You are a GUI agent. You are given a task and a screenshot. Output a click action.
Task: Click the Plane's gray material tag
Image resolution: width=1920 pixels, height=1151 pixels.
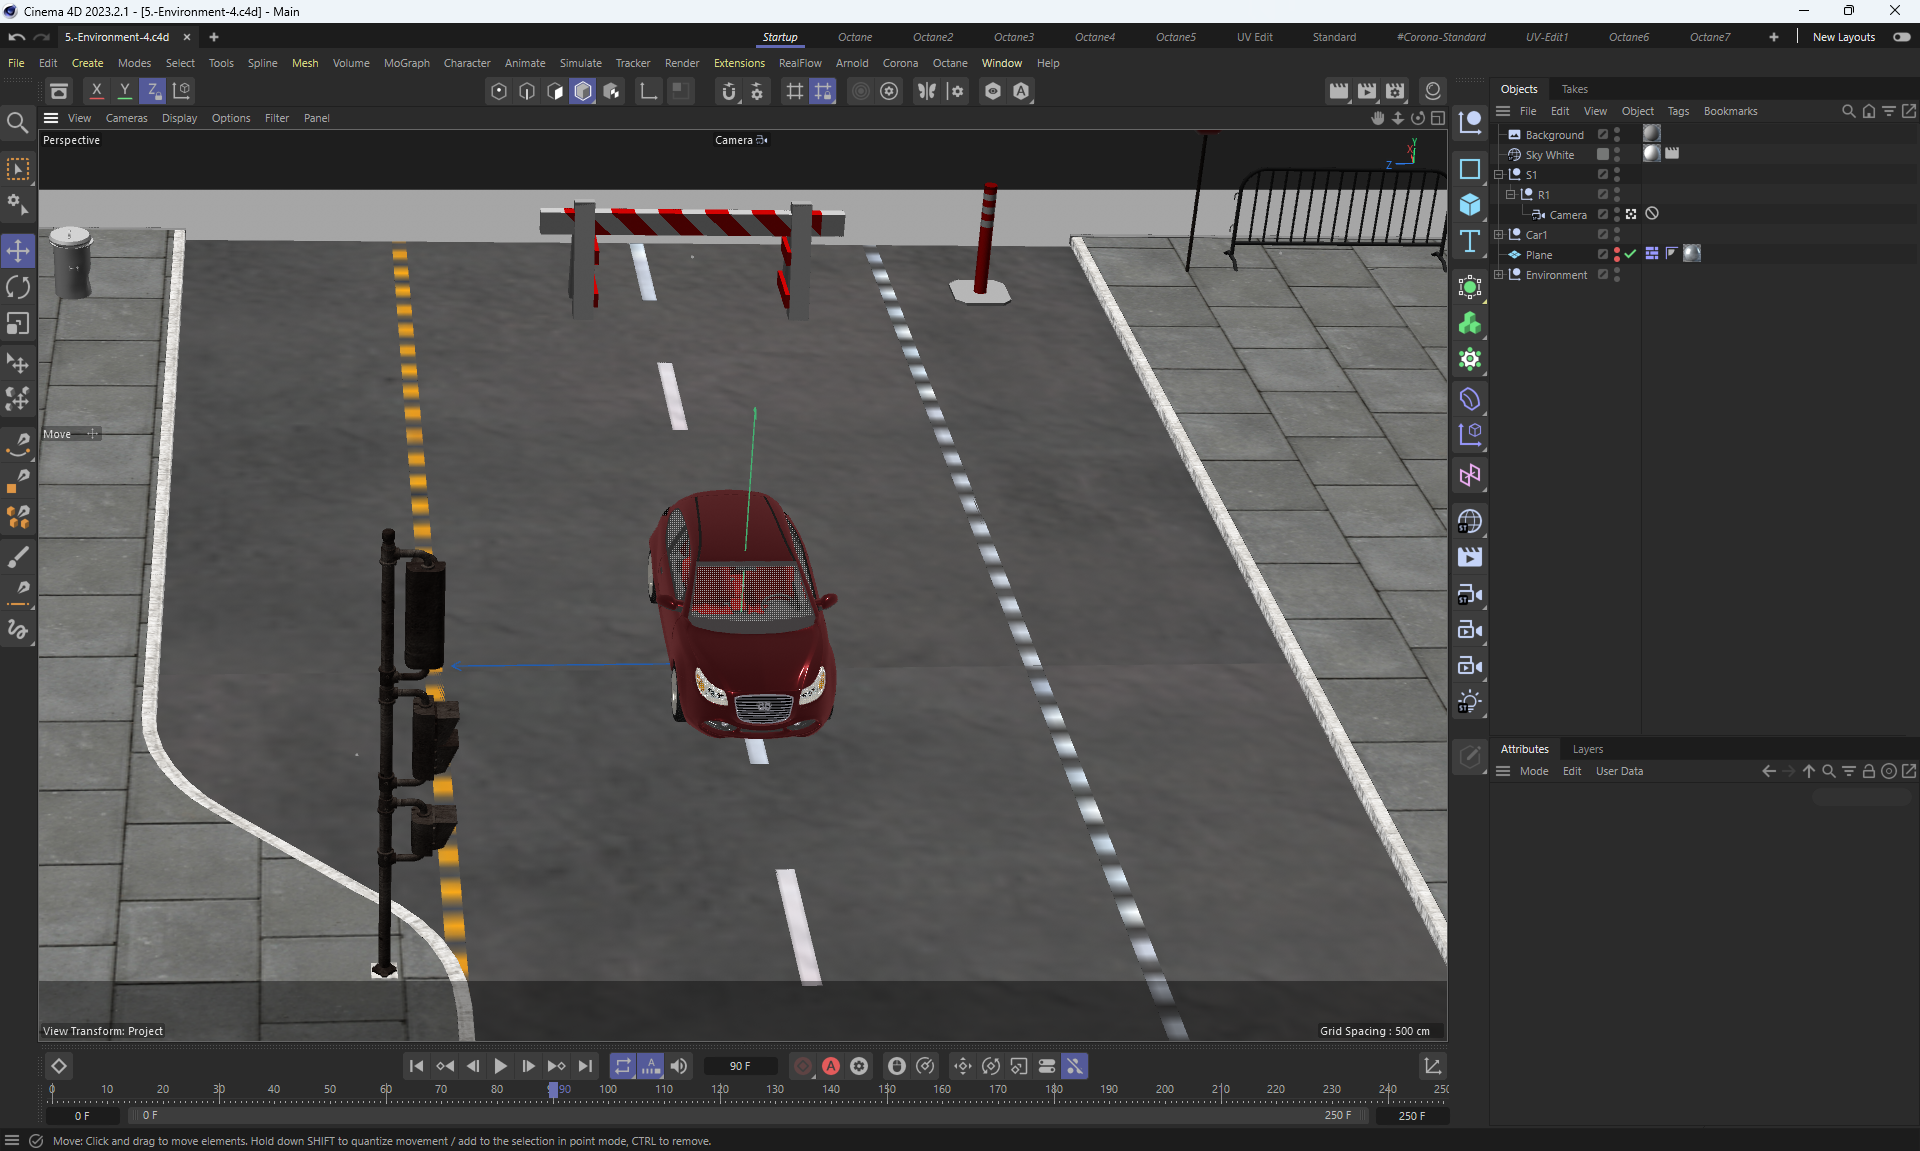pyautogui.click(x=1692, y=254)
